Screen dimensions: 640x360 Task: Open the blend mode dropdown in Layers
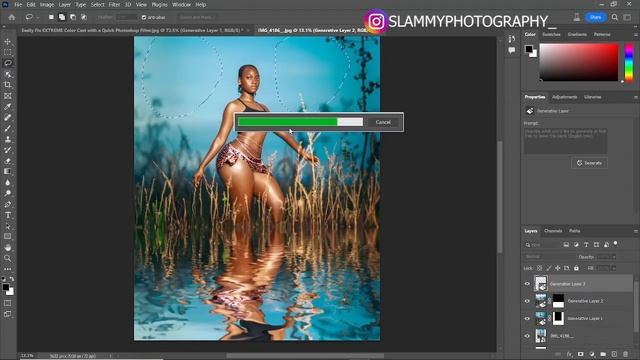point(548,257)
